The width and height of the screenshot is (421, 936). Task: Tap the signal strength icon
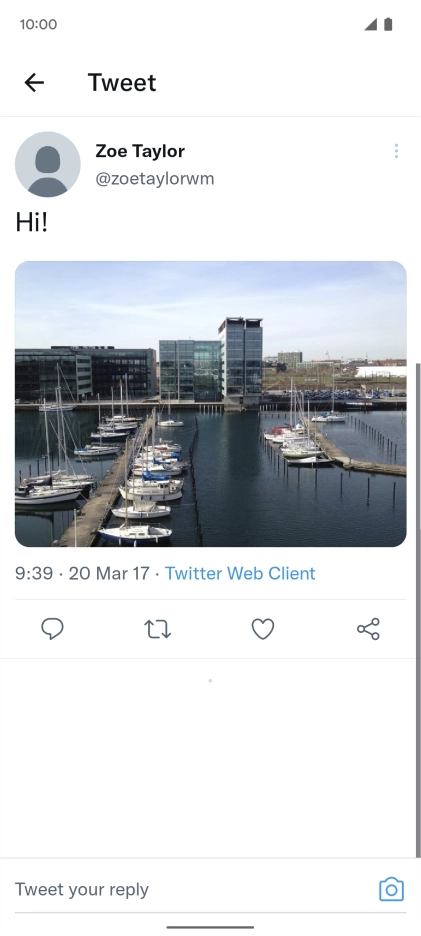click(x=371, y=24)
